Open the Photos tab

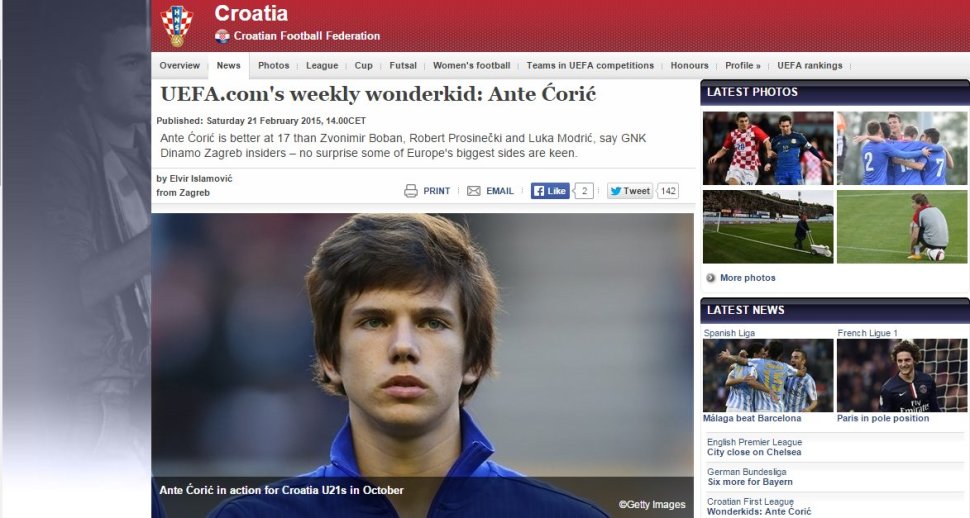273,66
